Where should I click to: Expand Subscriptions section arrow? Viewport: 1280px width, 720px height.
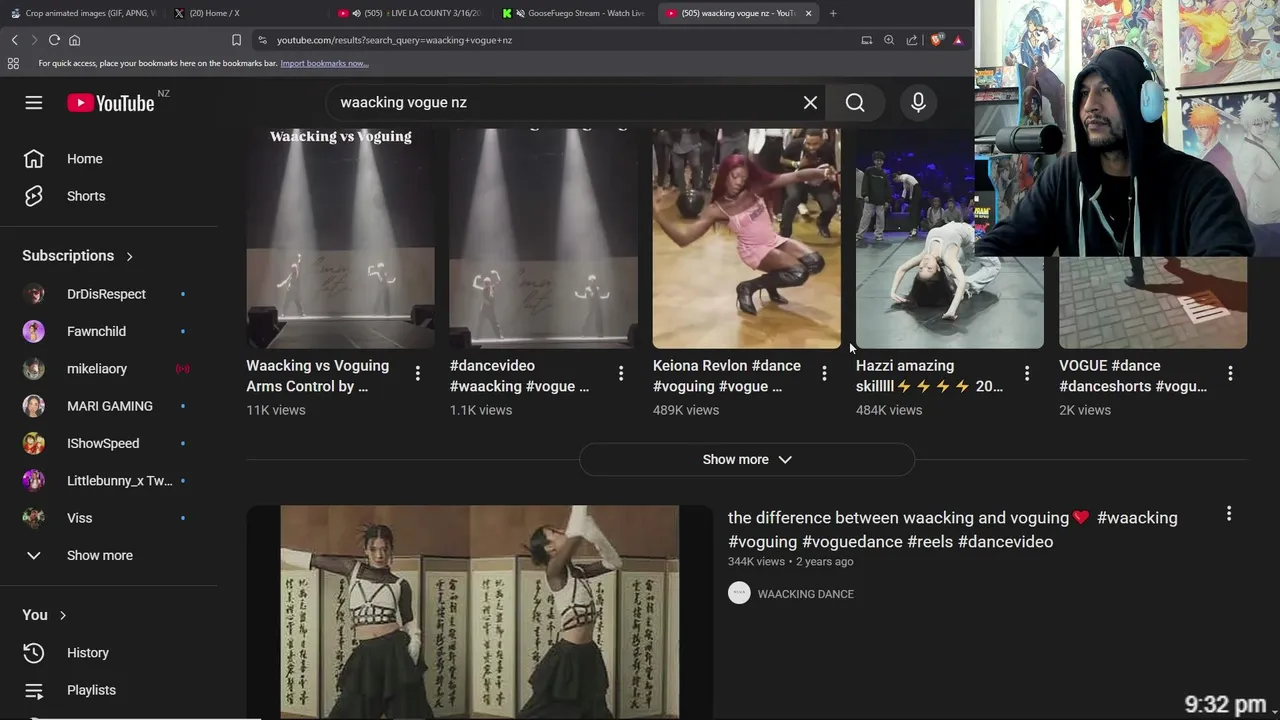point(129,256)
